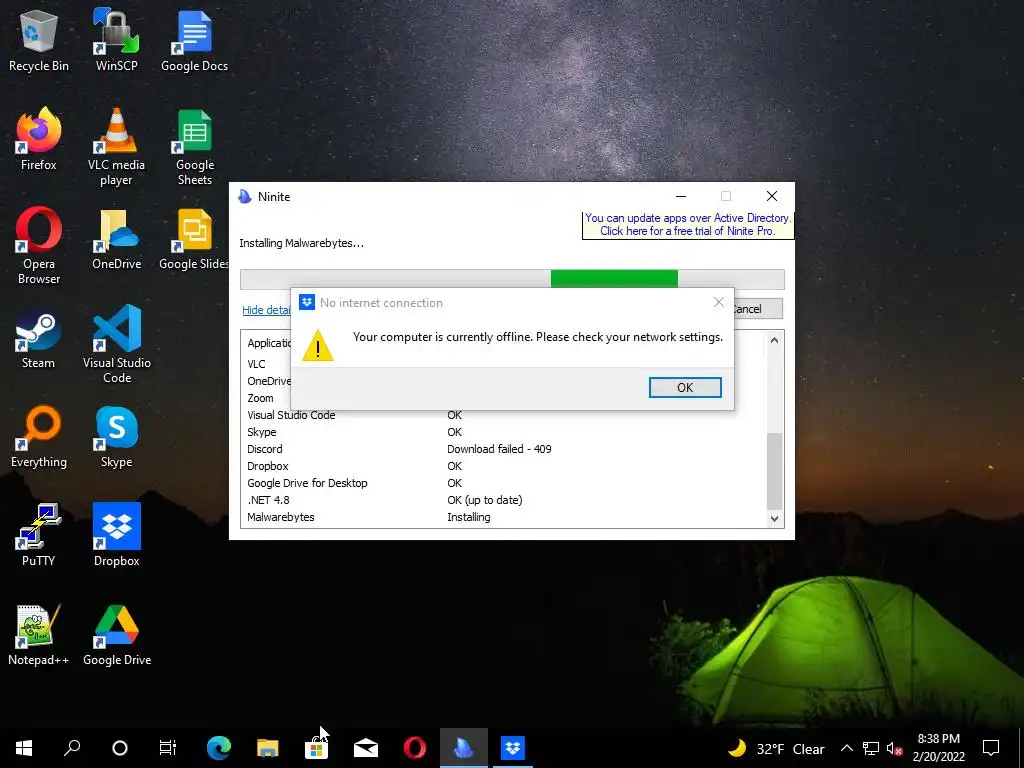This screenshot has width=1024, height=768.
Task: Open the Recycle Bin desktop icon
Action: (x=39, y=41)
